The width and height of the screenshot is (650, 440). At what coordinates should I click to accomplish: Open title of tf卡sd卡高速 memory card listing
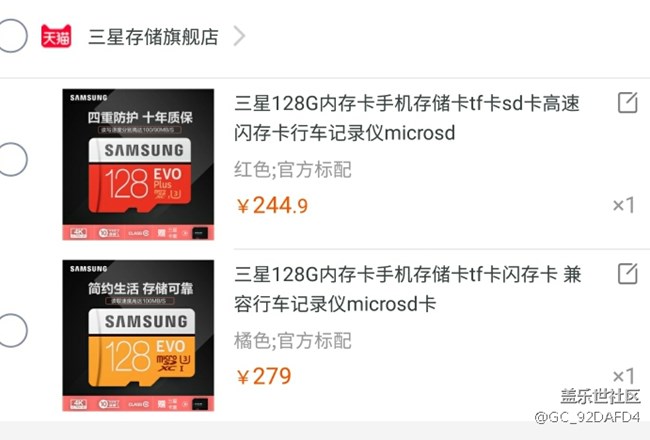(x=407, y=118)
